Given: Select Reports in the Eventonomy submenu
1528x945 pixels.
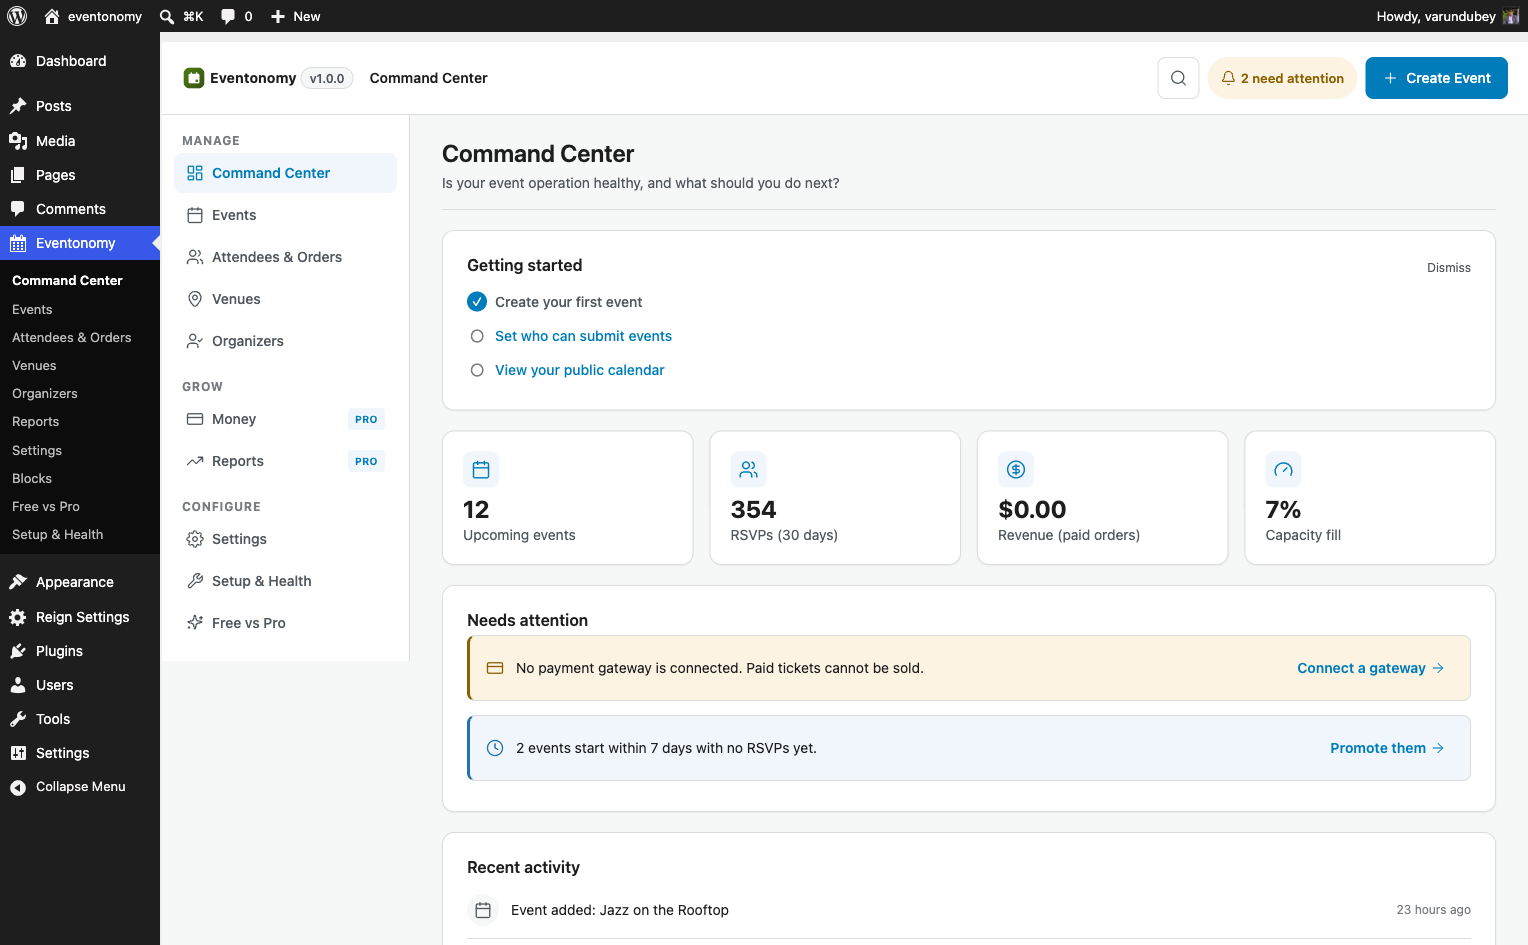Looking at the screenshot, I should pos(35,422).
